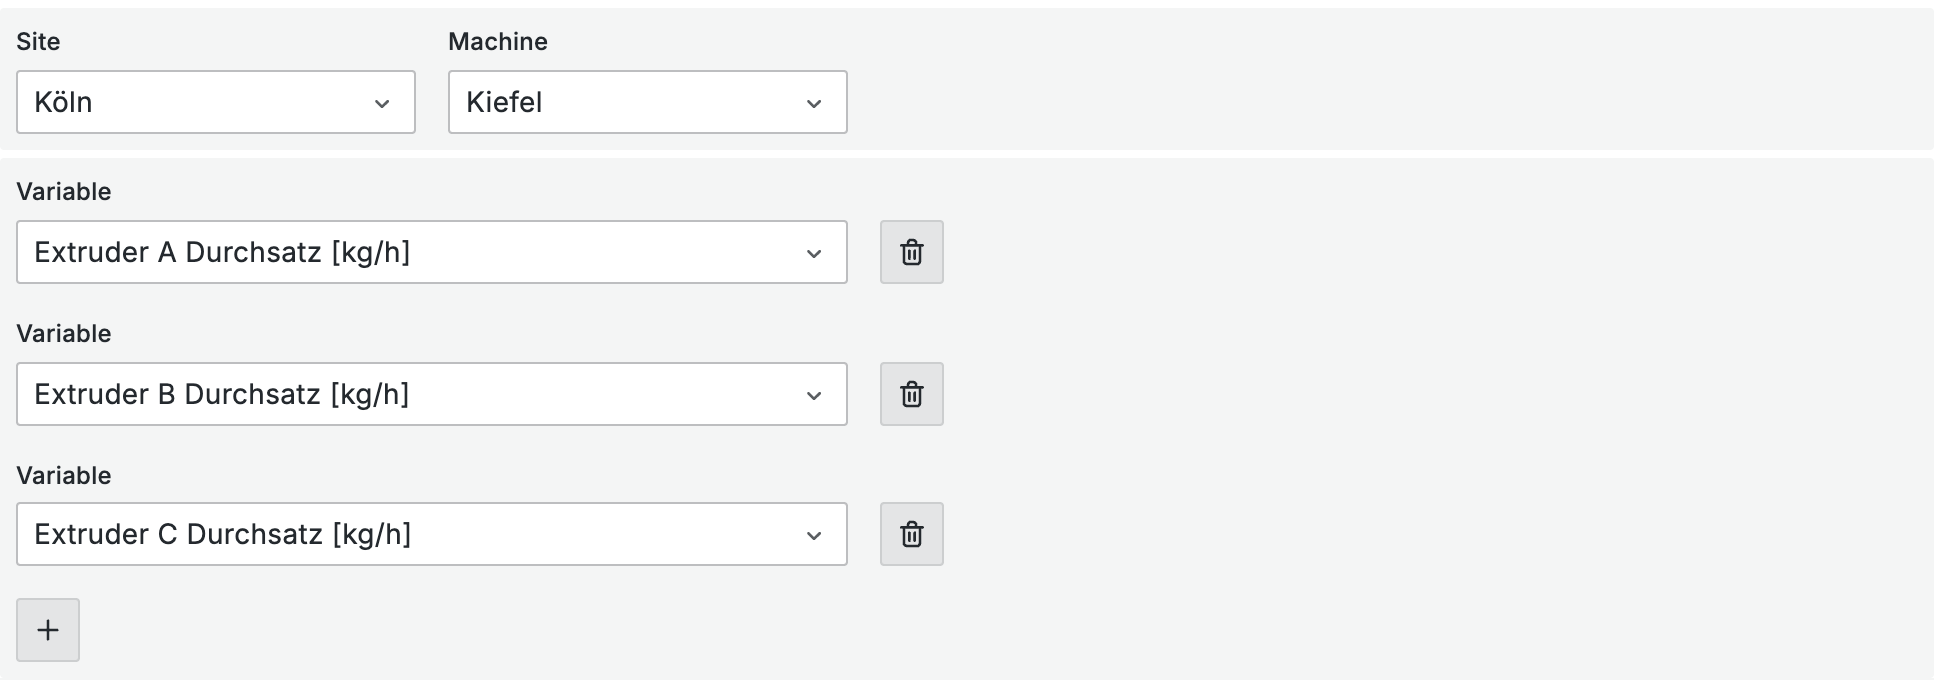Click the chevron arrow in Machine selector
The image size is (1934, 680).
[814, 103]
